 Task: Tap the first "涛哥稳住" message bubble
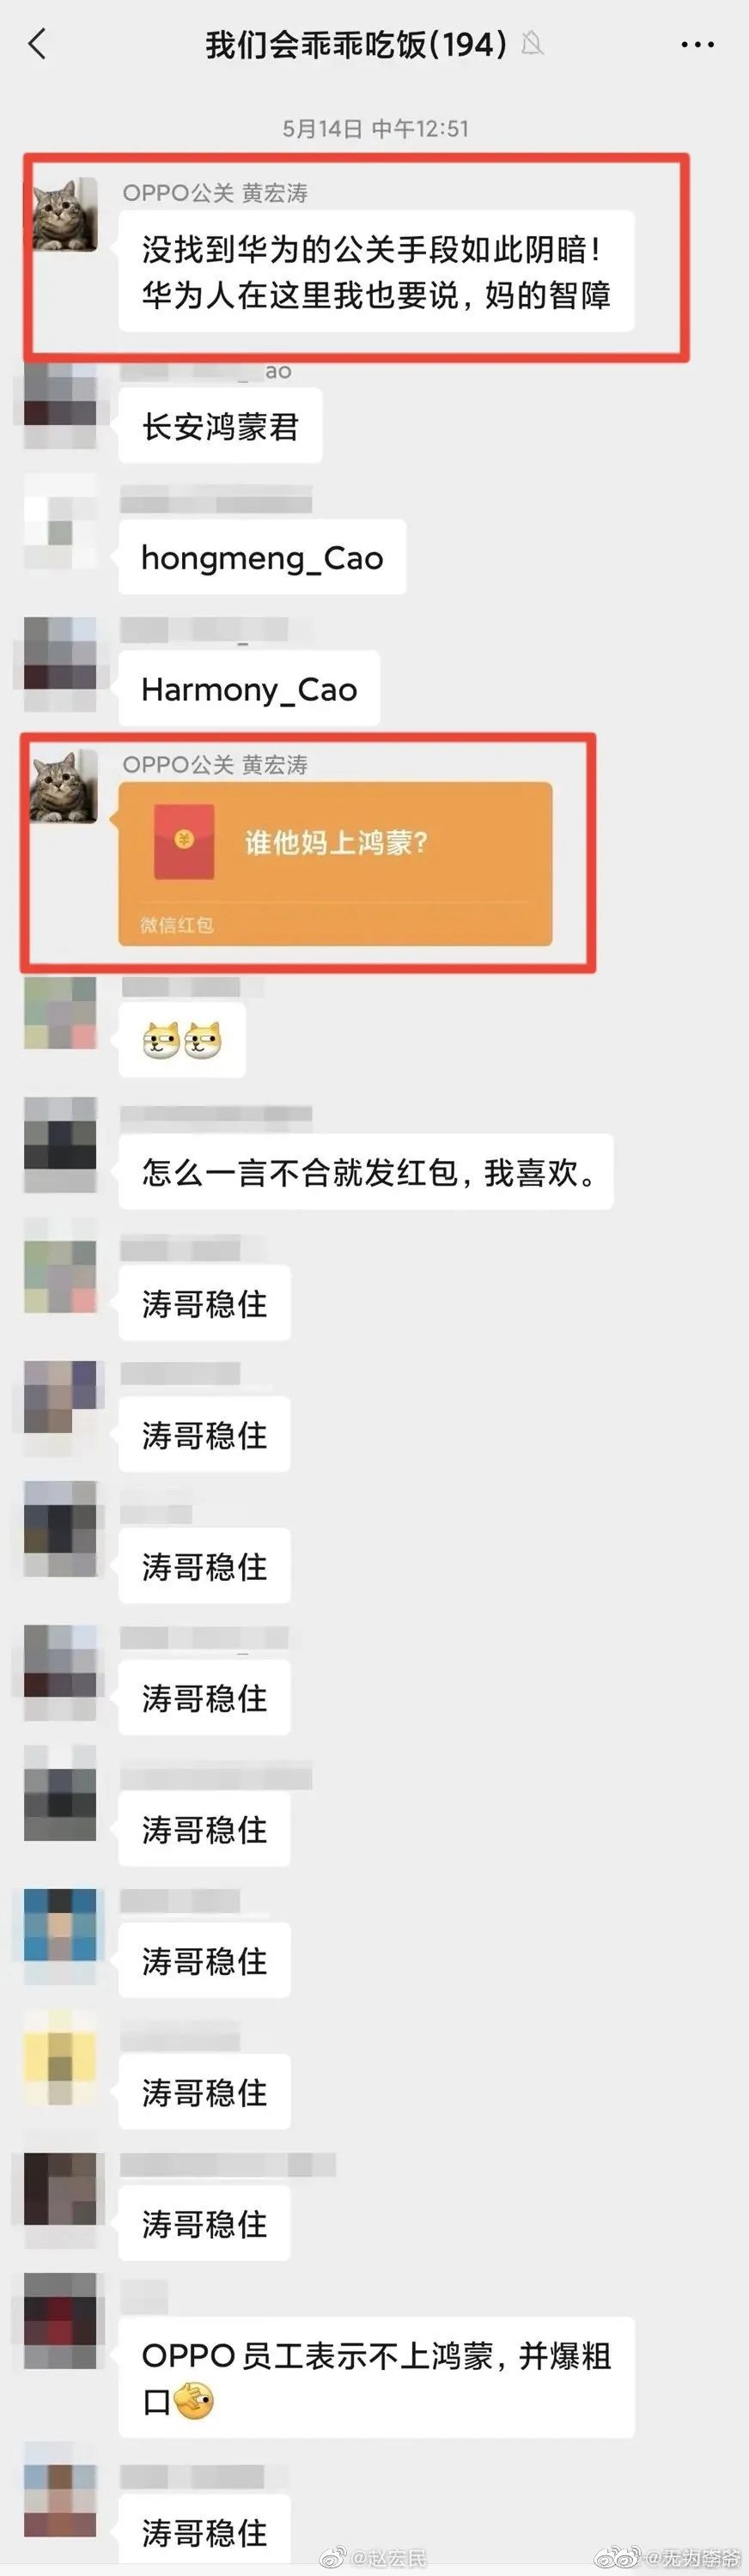(x=204, y=1303)
